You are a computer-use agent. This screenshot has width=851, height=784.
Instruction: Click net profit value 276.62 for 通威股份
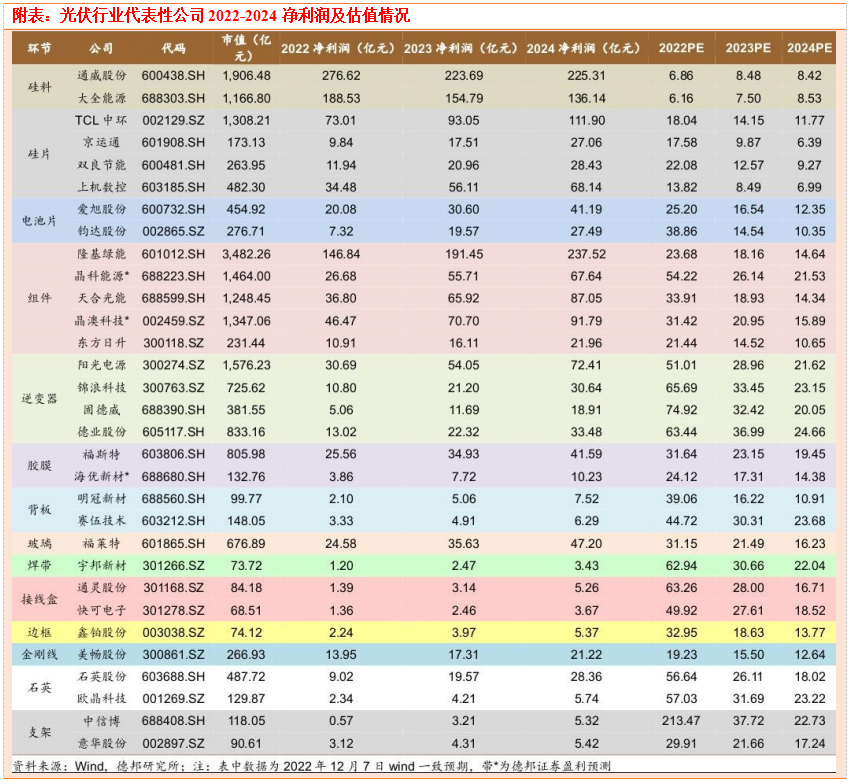(341, 75)
